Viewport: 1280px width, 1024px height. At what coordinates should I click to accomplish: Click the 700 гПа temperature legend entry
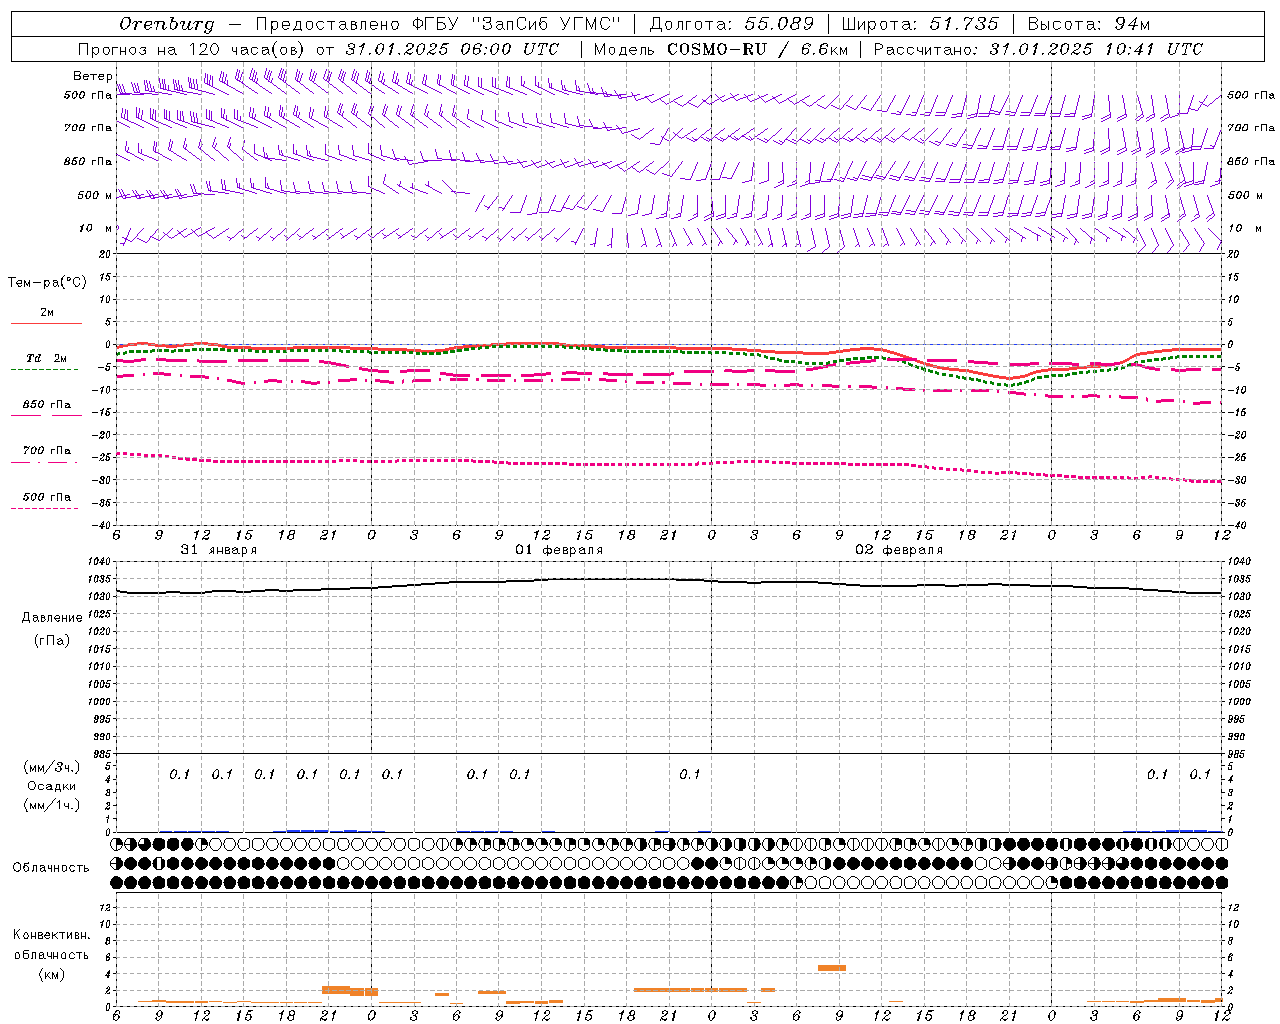pyautogui.click(x=47, y=451)
